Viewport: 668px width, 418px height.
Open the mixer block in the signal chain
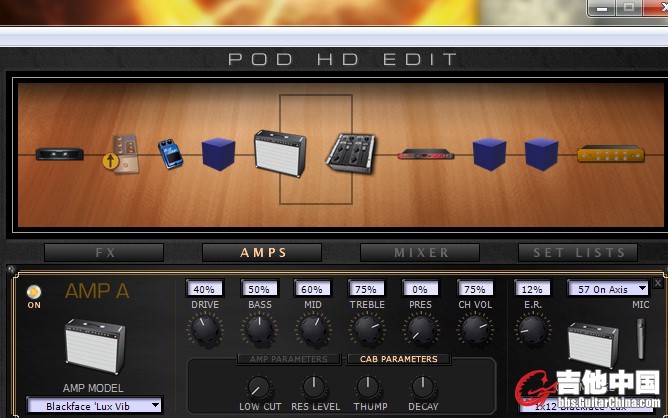coord(351,153)
